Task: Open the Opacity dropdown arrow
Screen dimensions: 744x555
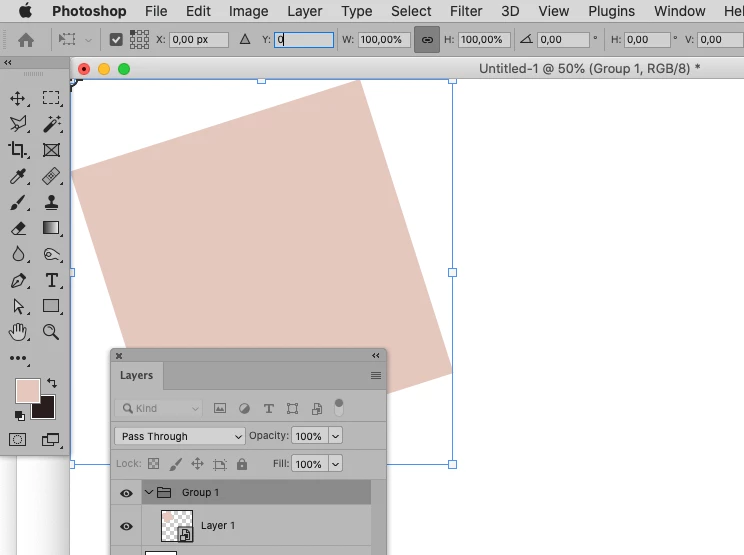Action: pos(335,436)
